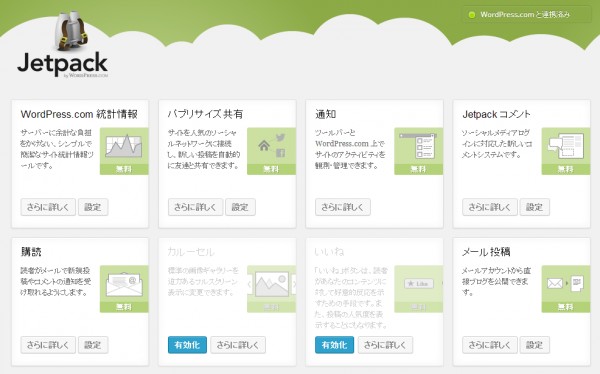Click the 無料 label in 統計情報 card
Screen dimensions: 600x374
pos(124,169)
